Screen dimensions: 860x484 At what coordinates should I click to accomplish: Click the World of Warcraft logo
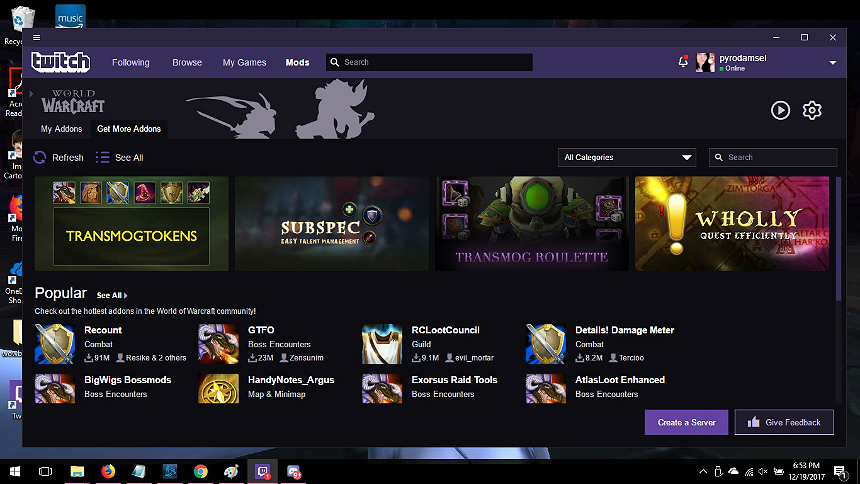(x=73, y=101)
